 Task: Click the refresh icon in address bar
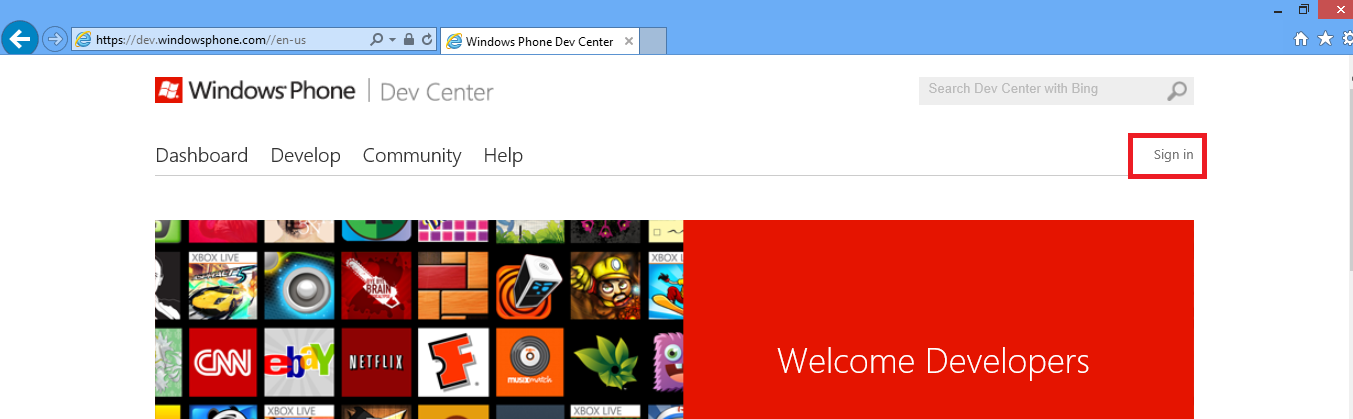point(427,40)
